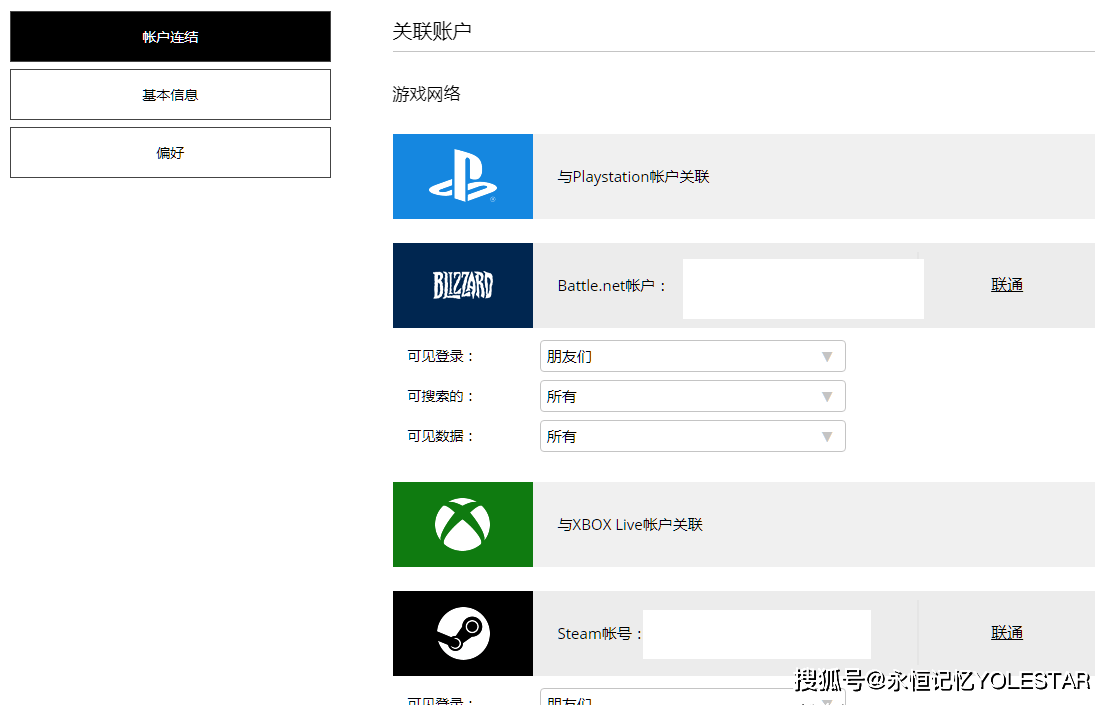This screenshot has width=1115, height=705.
Task: Open the 可搜索的 dropdown showing 所有
Action: pyautogui.click(x=693, y=396)
